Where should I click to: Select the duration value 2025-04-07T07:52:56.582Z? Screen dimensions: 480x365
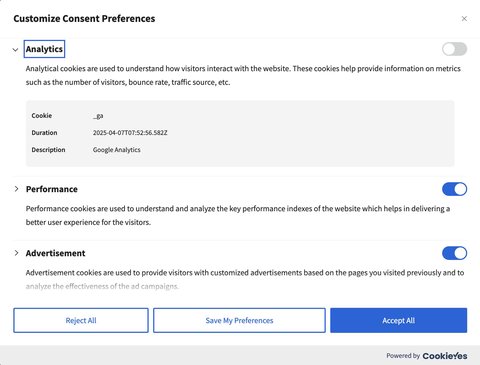[x=130, y=133]
